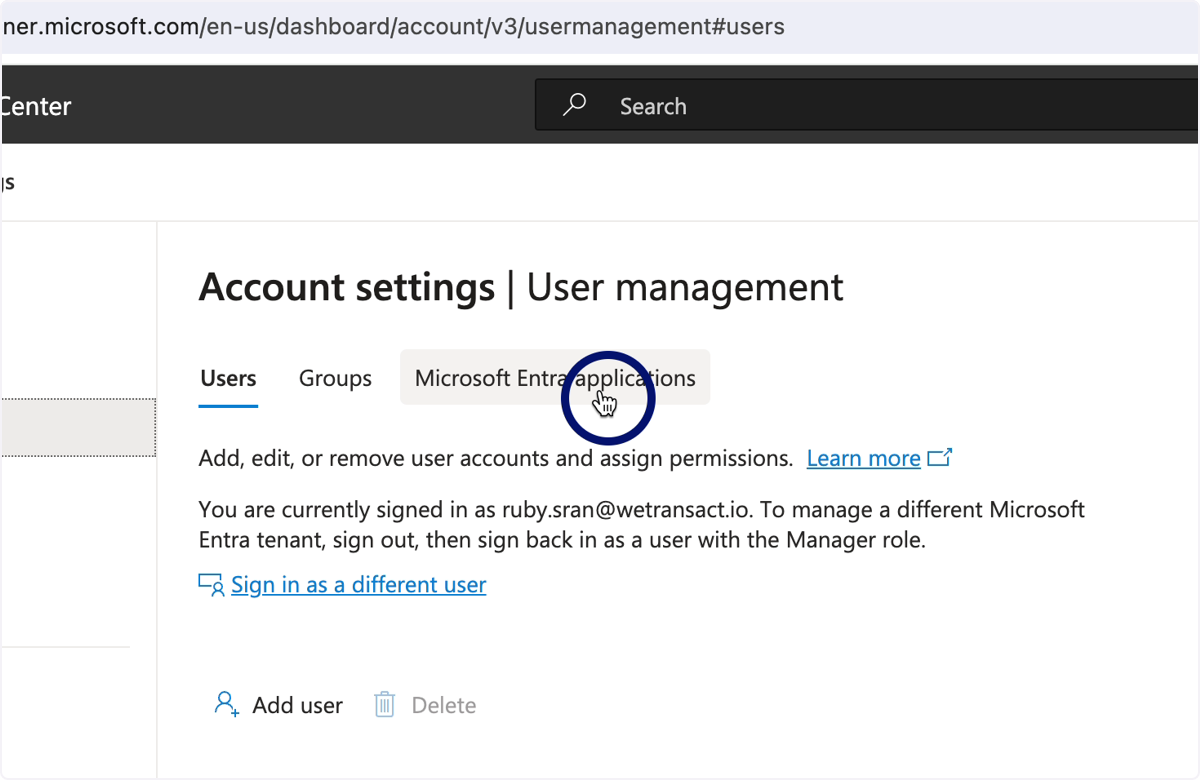Select the highlighted item in left sidebar

tap(78, 427)
